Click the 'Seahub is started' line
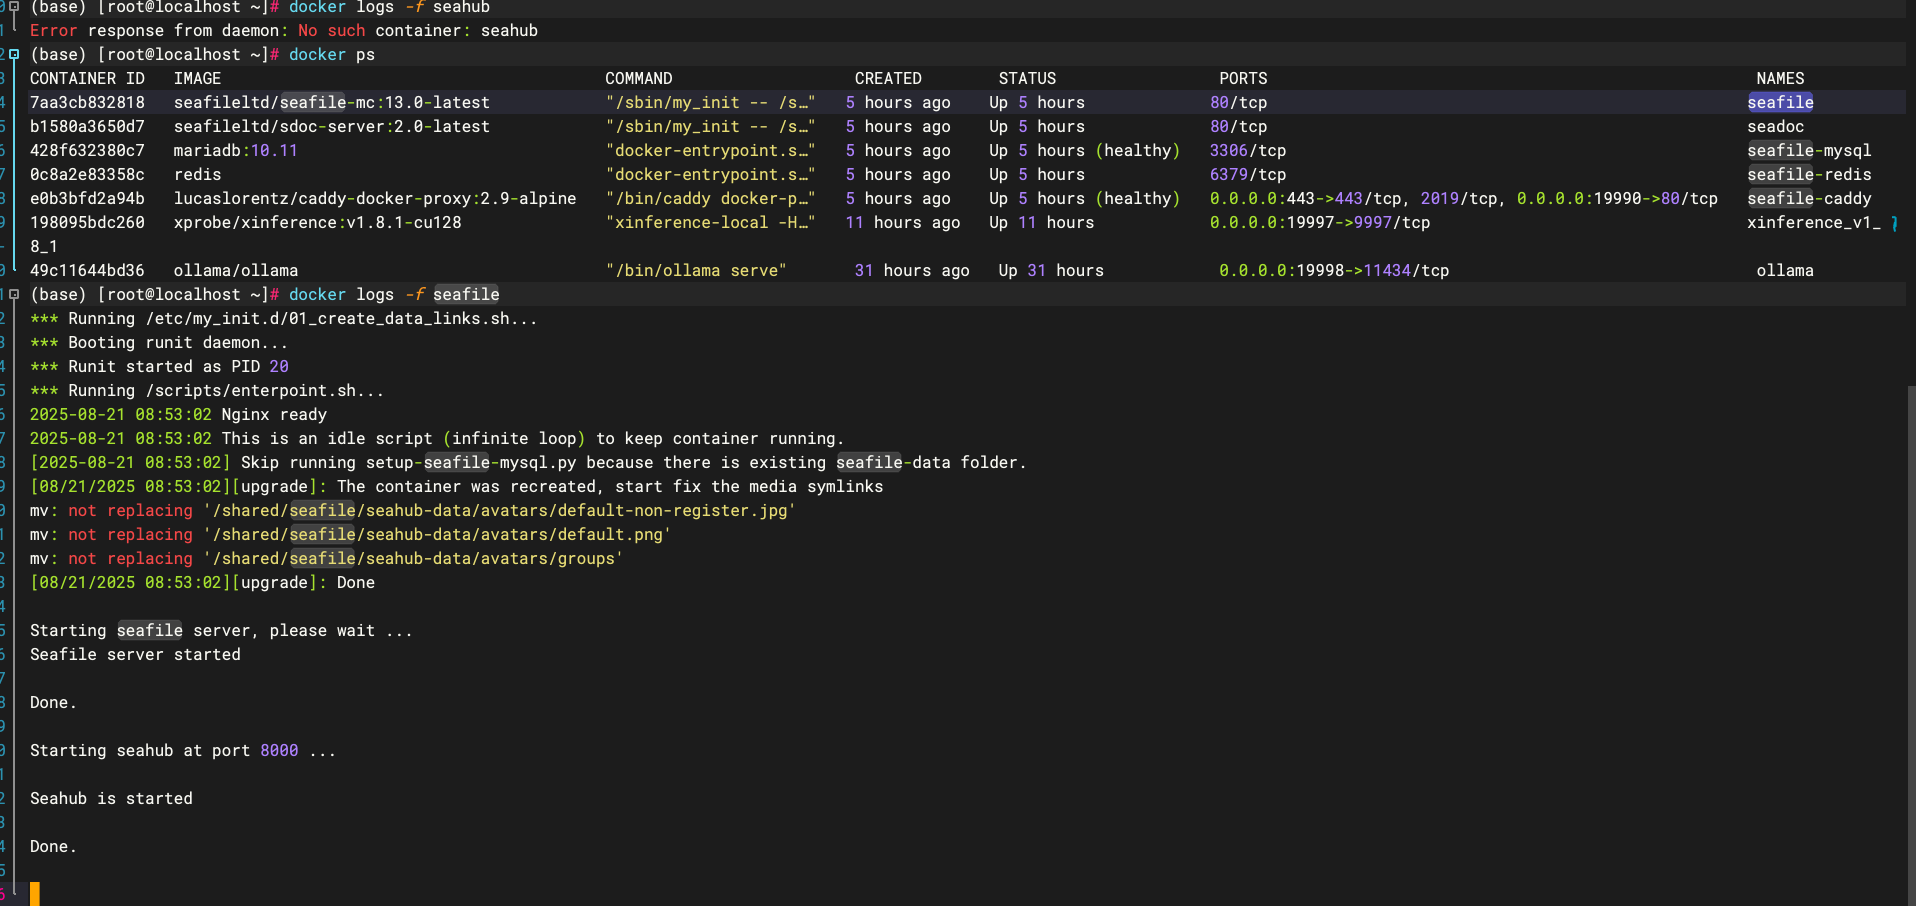 (111, 798)
